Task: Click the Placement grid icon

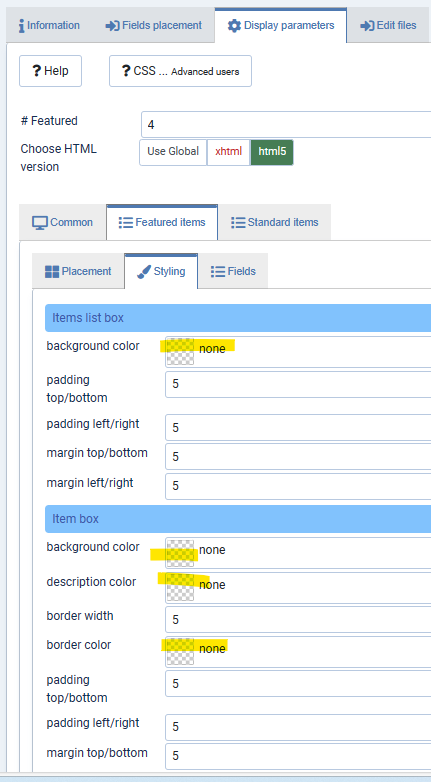Action: [52, 272]
